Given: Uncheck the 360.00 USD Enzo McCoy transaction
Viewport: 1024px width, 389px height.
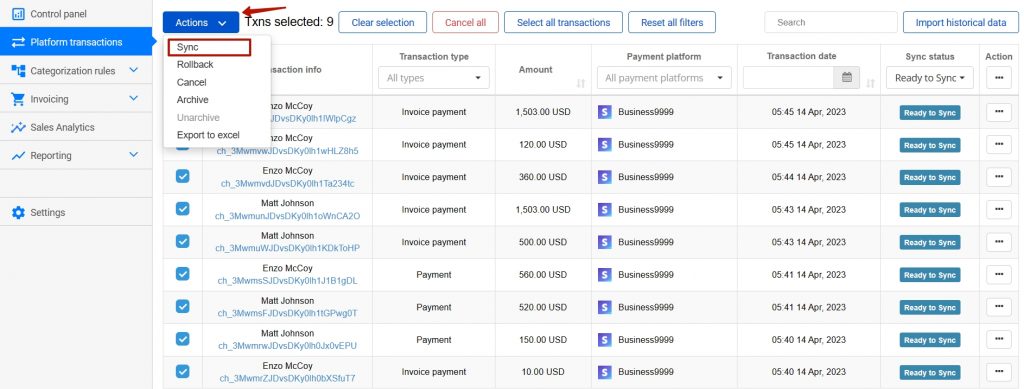Looking at the screenshot, I should point(183,176).
